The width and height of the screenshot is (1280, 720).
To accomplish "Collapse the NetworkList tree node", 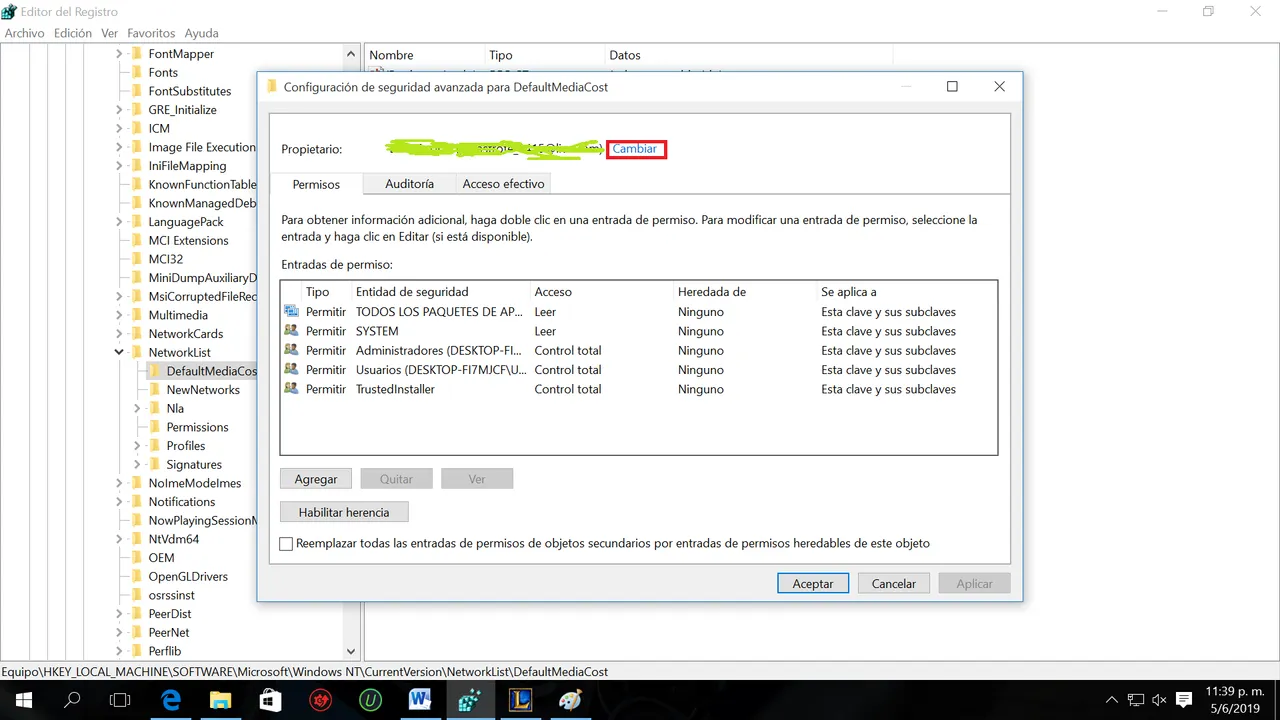I will (119, 352).
